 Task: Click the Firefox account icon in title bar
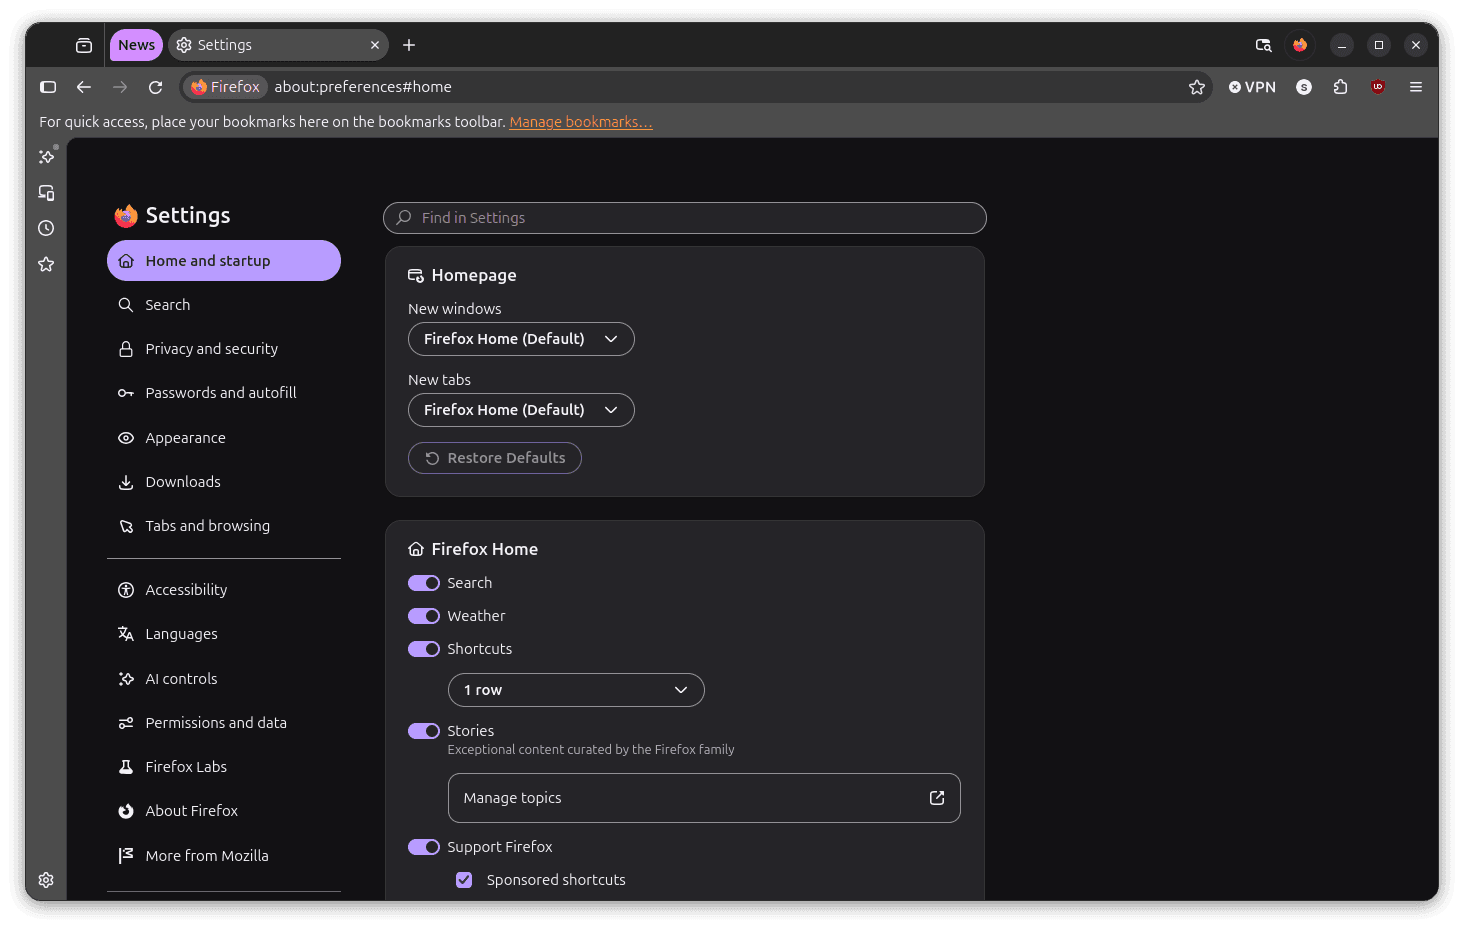coord(1300,45)
